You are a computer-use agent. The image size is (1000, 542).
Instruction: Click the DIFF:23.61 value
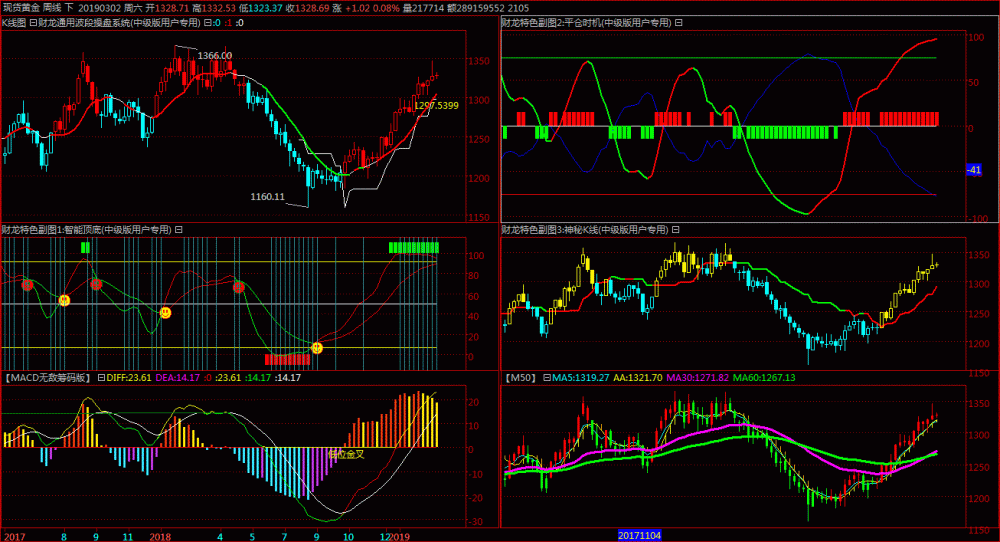(129, 377)
